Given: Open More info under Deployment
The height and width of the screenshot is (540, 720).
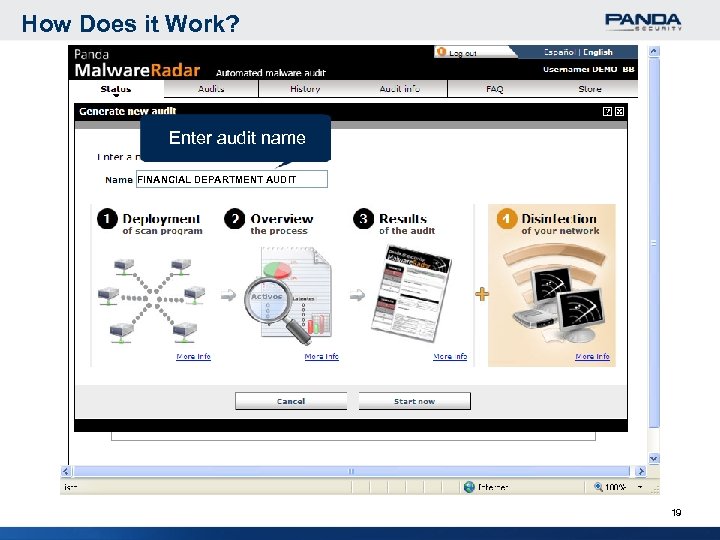Looking at the screenshot, I should pos(193,356).
